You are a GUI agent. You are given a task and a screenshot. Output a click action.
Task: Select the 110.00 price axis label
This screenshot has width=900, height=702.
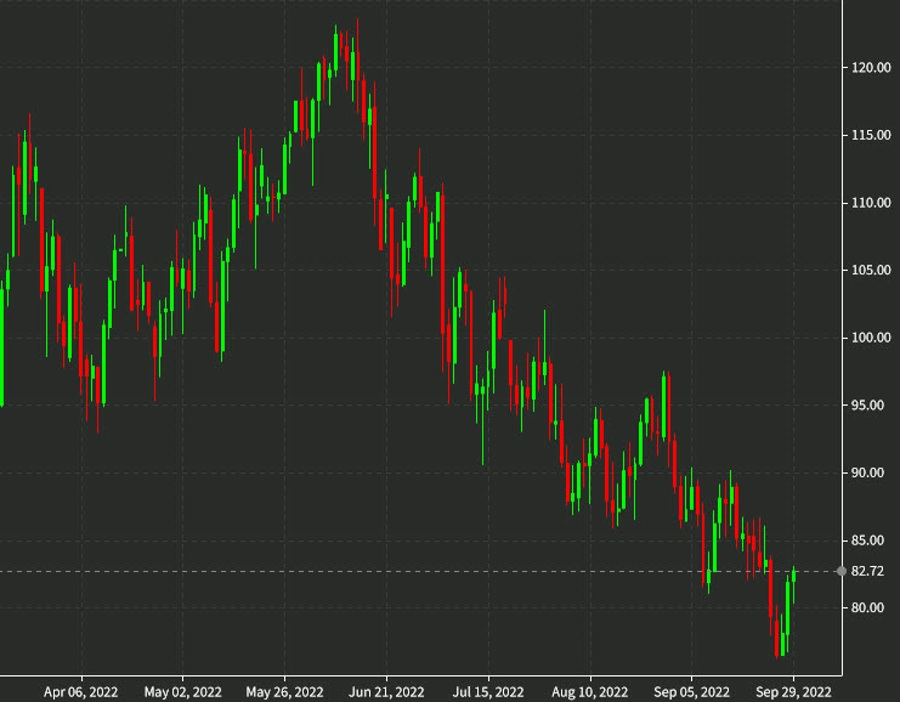(x=871, y=203)
